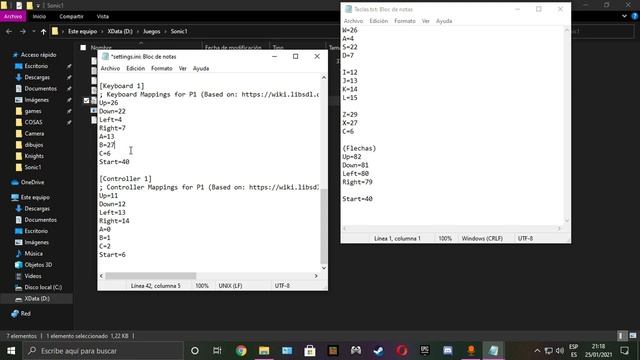
Task: Open the notification action center
Action: [x=624, y=351]
